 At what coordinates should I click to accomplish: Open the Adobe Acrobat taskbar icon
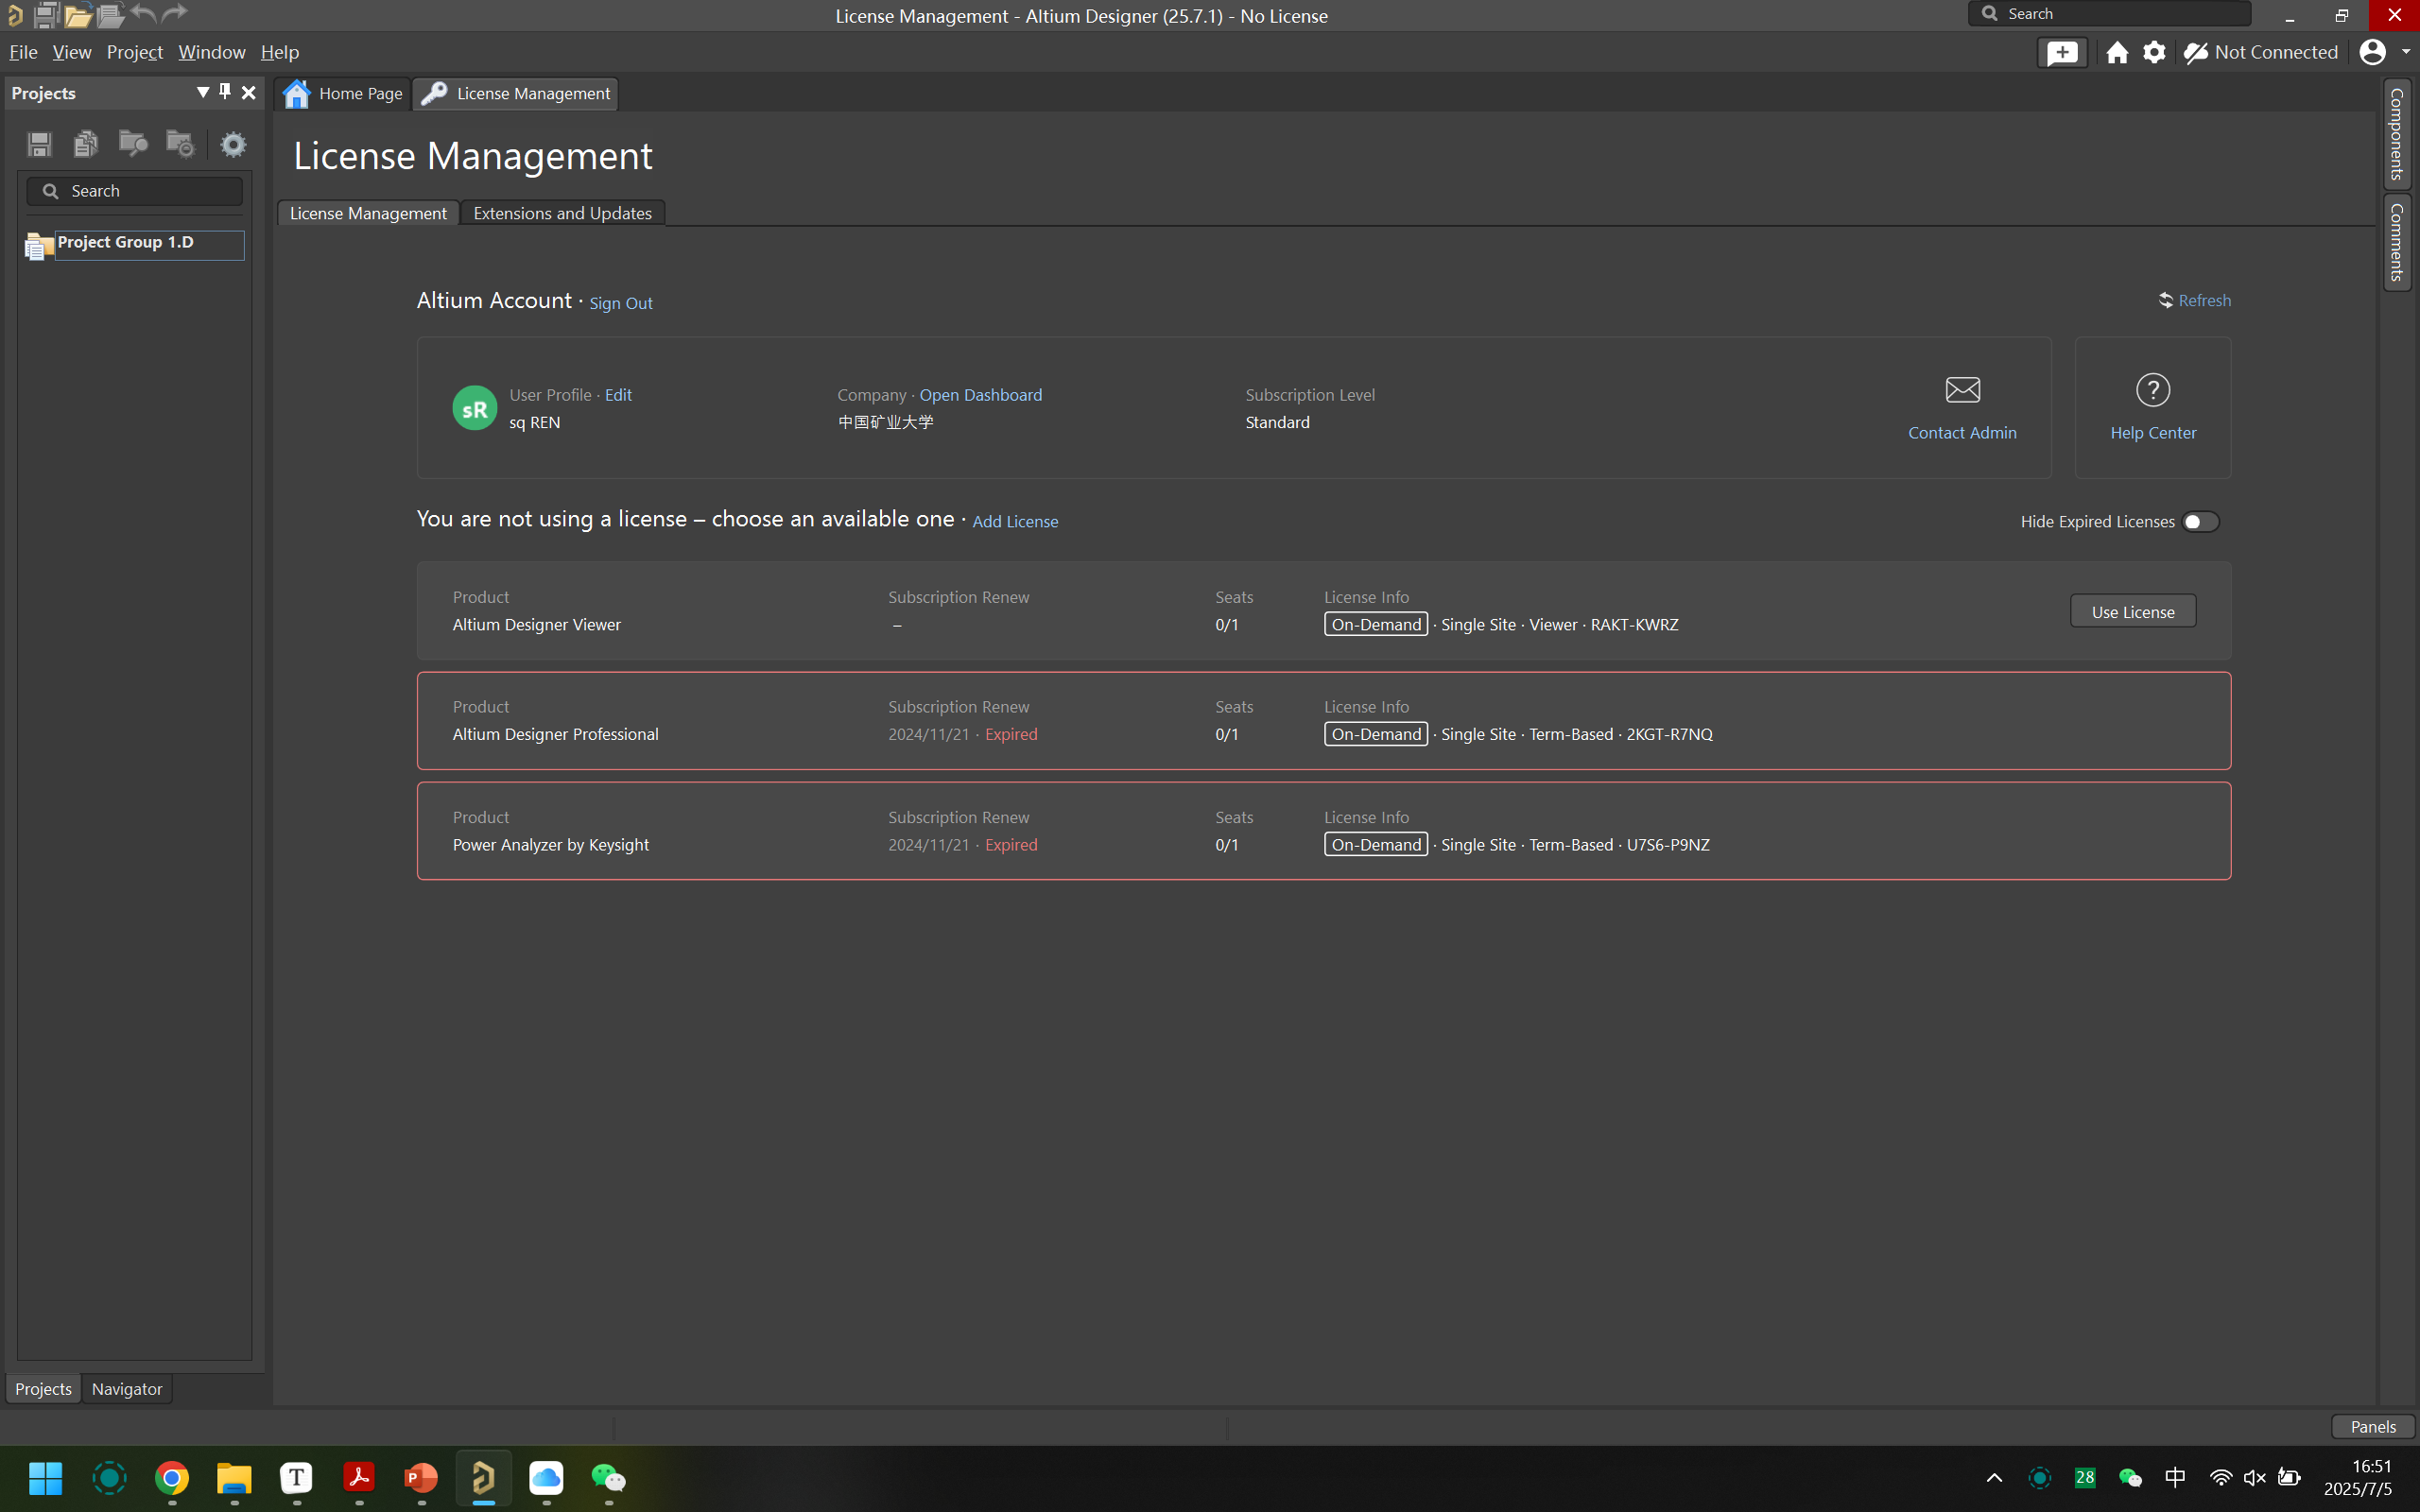tap(359, 1478)
